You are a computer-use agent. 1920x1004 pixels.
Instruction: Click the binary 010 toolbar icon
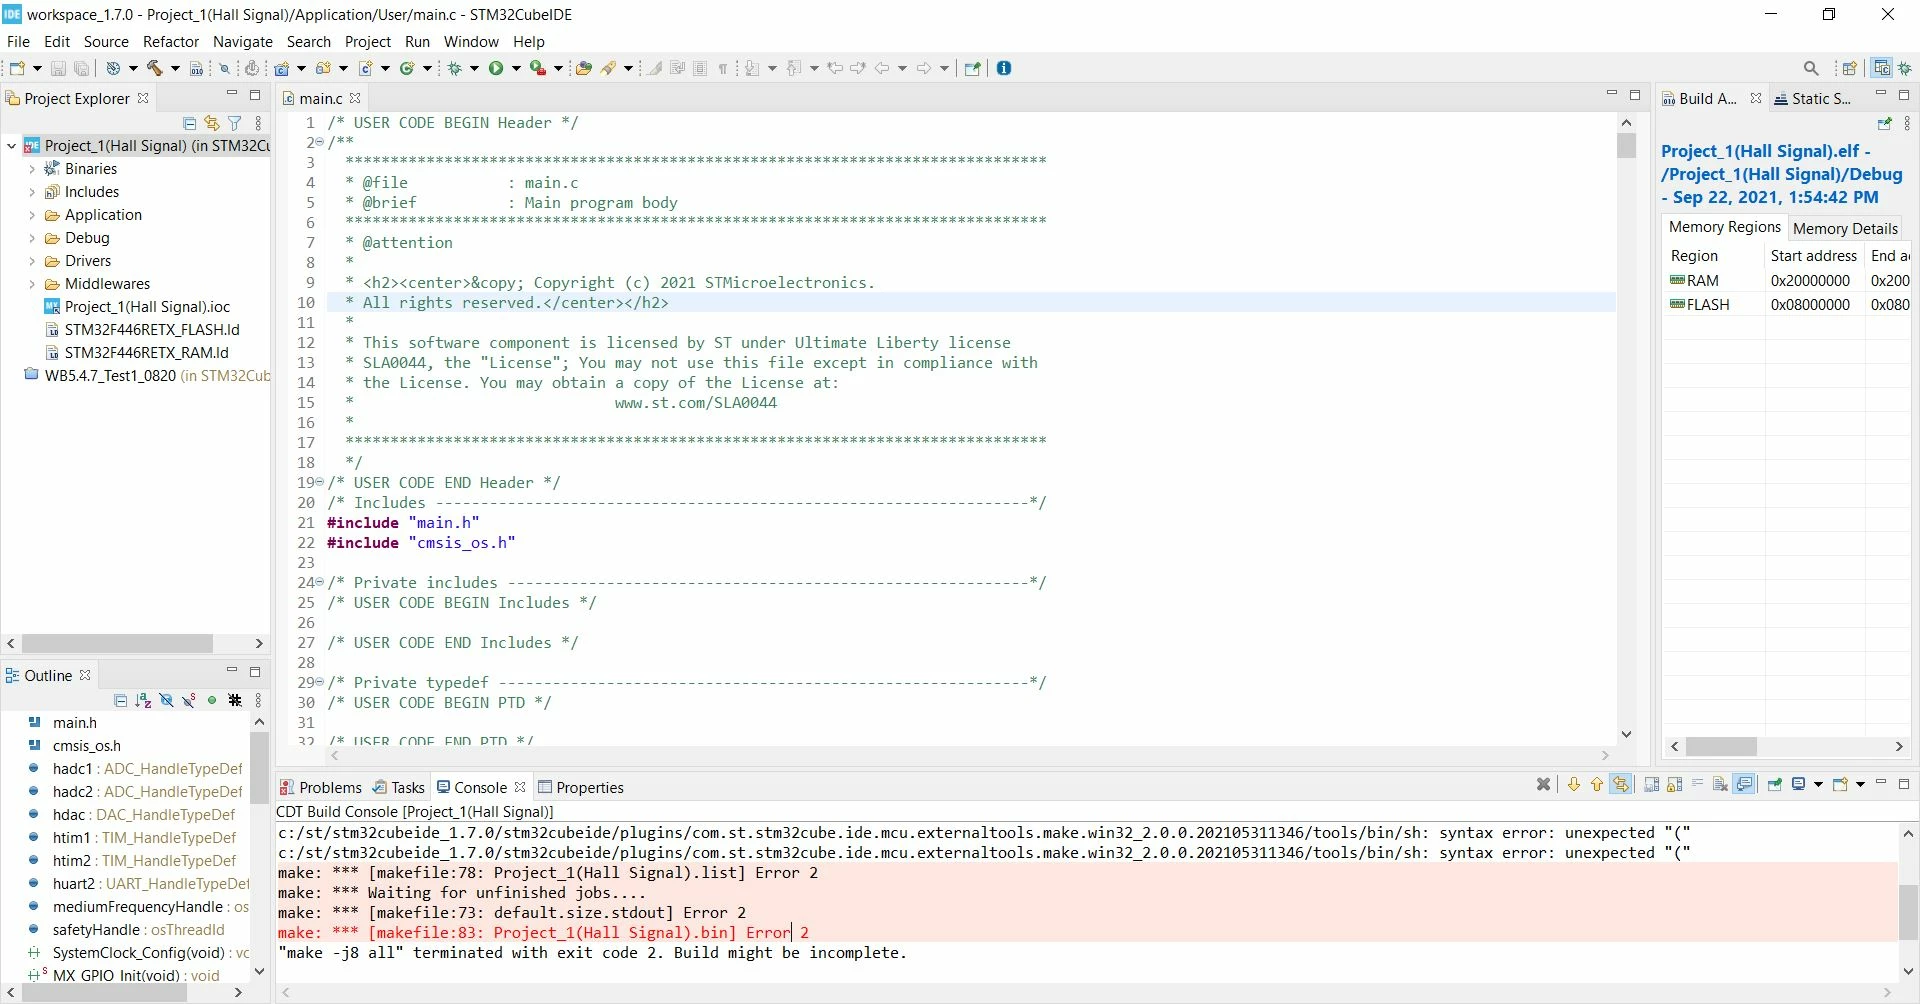pos(197,68)
